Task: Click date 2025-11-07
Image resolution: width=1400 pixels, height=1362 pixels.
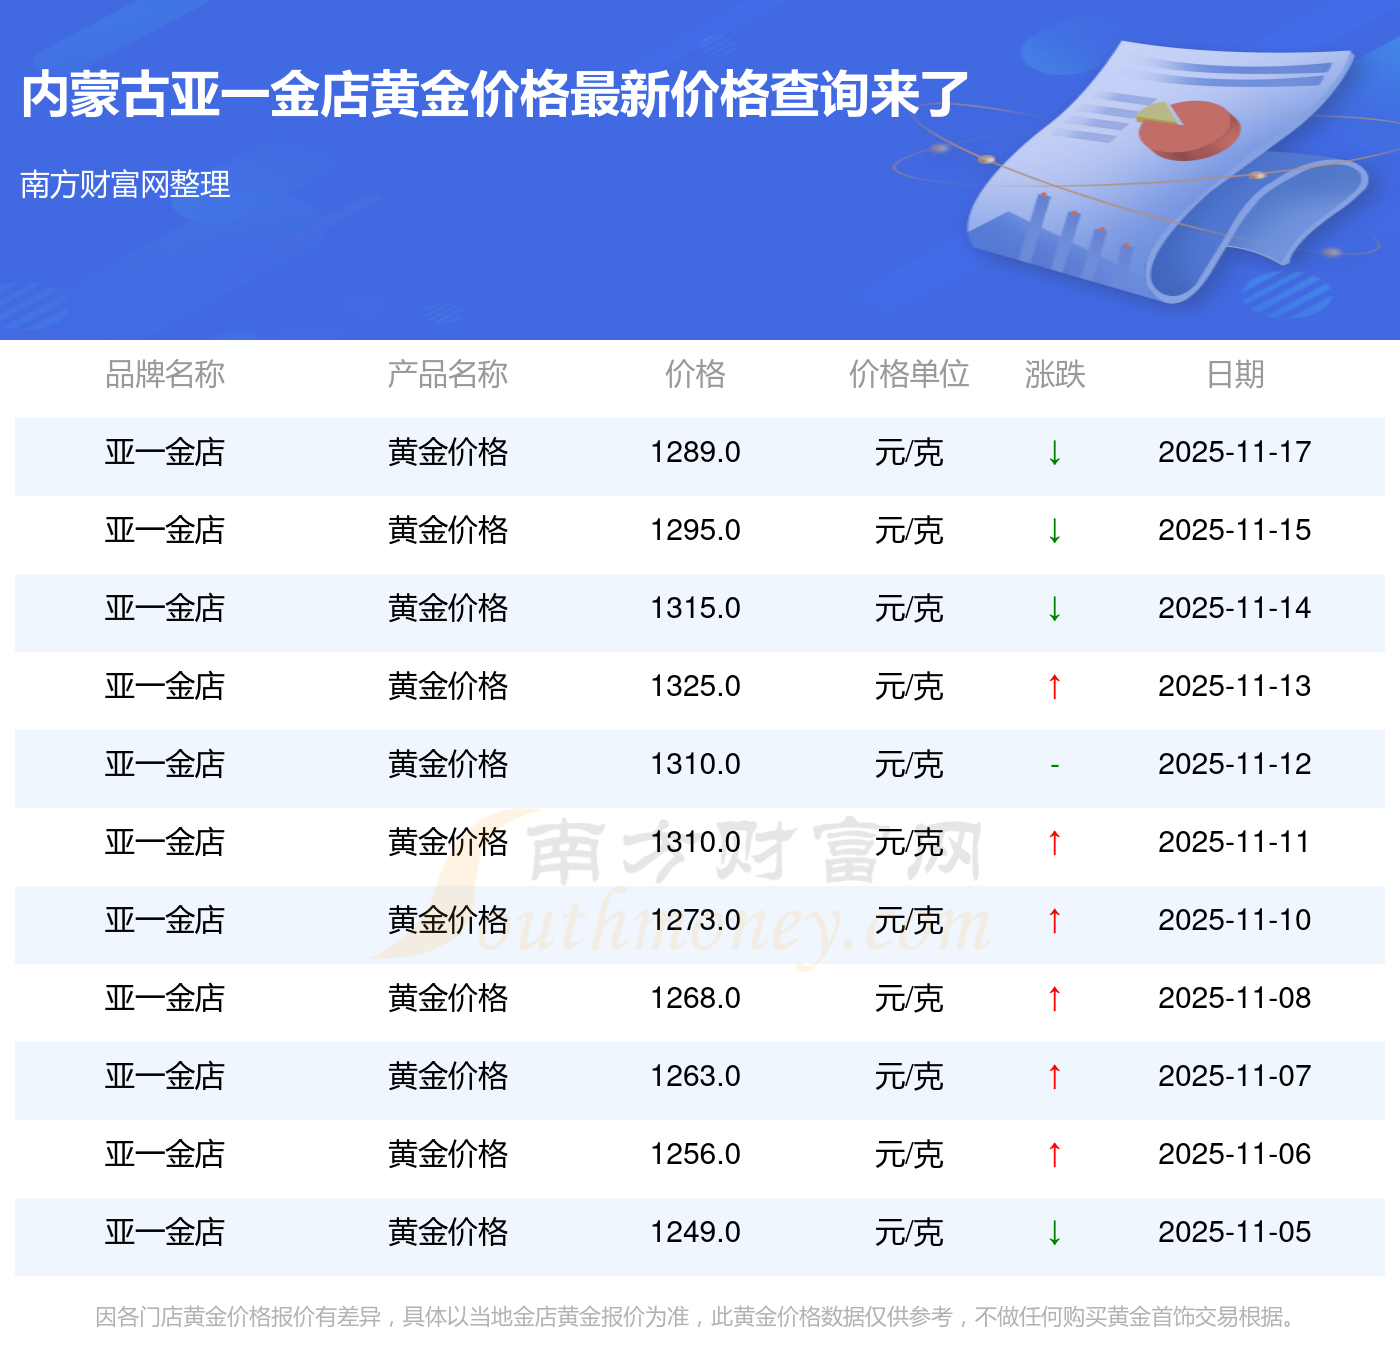Action: [1235, 1076]
